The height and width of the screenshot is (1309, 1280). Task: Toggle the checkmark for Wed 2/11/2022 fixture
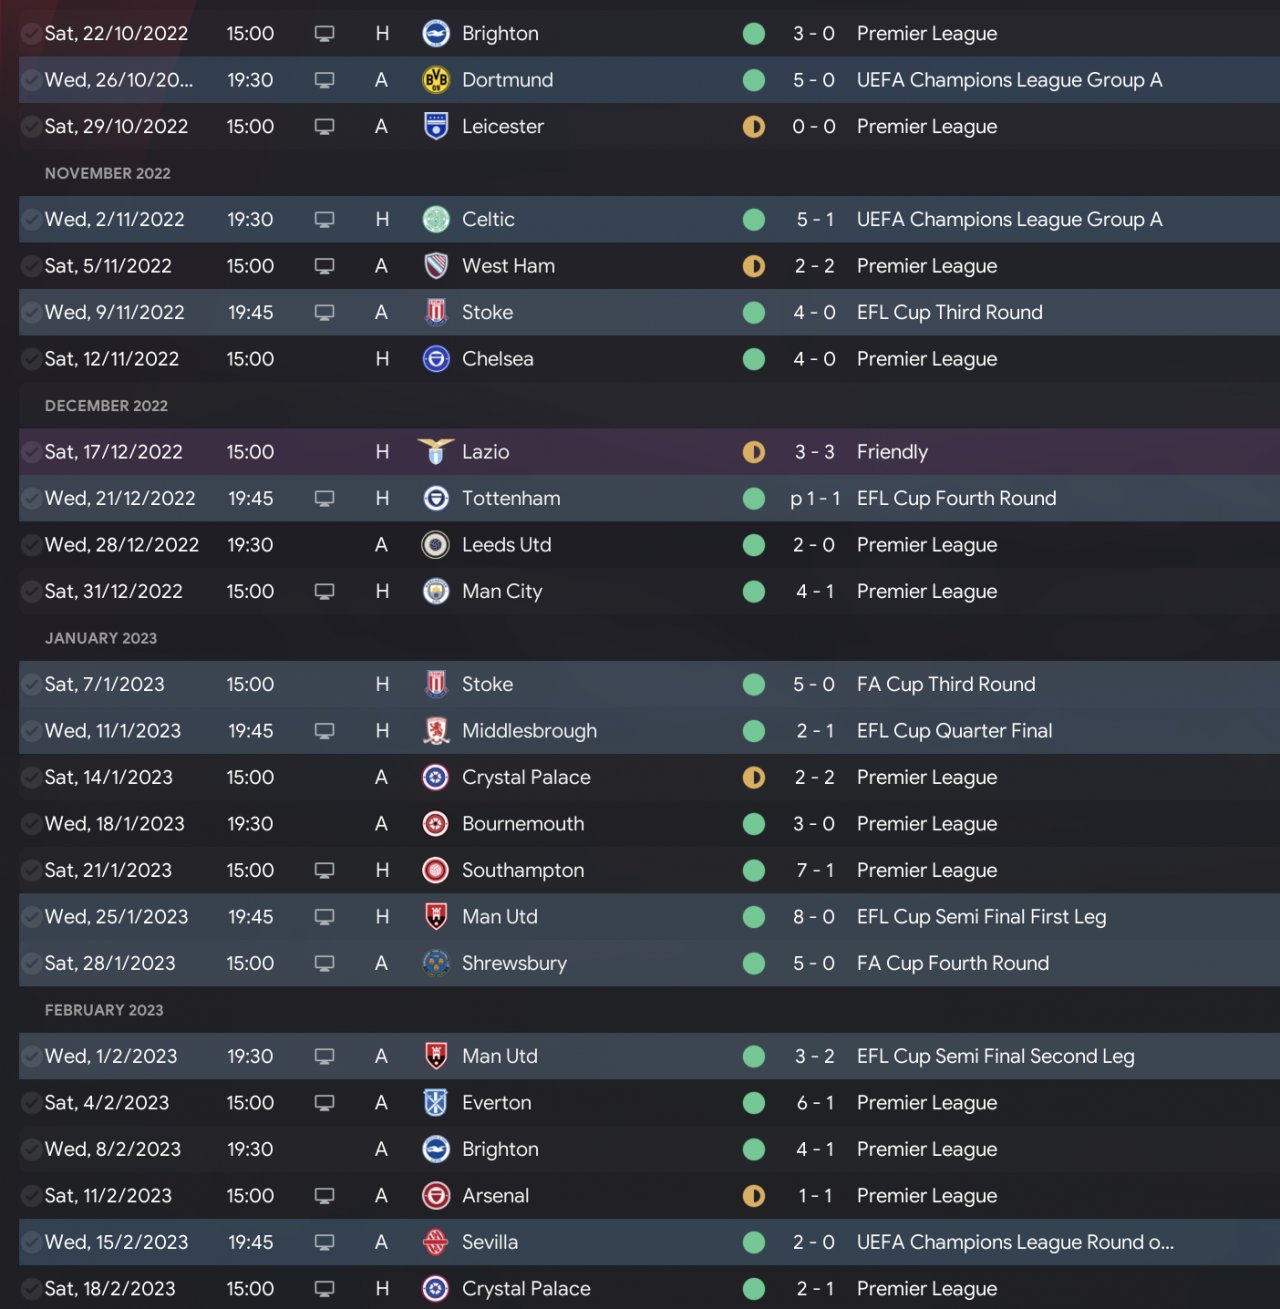coord(31,219)
